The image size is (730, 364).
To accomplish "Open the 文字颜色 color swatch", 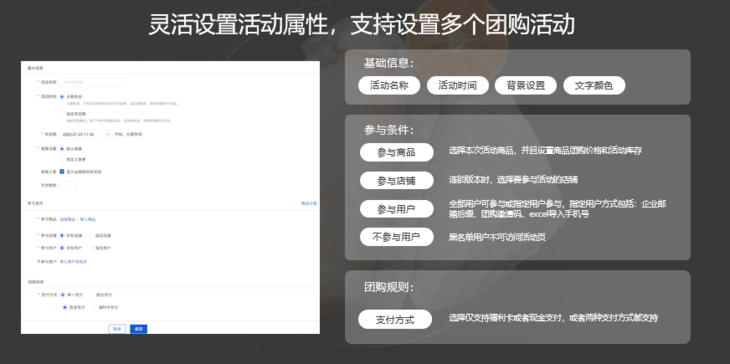I will pos(68,185).
